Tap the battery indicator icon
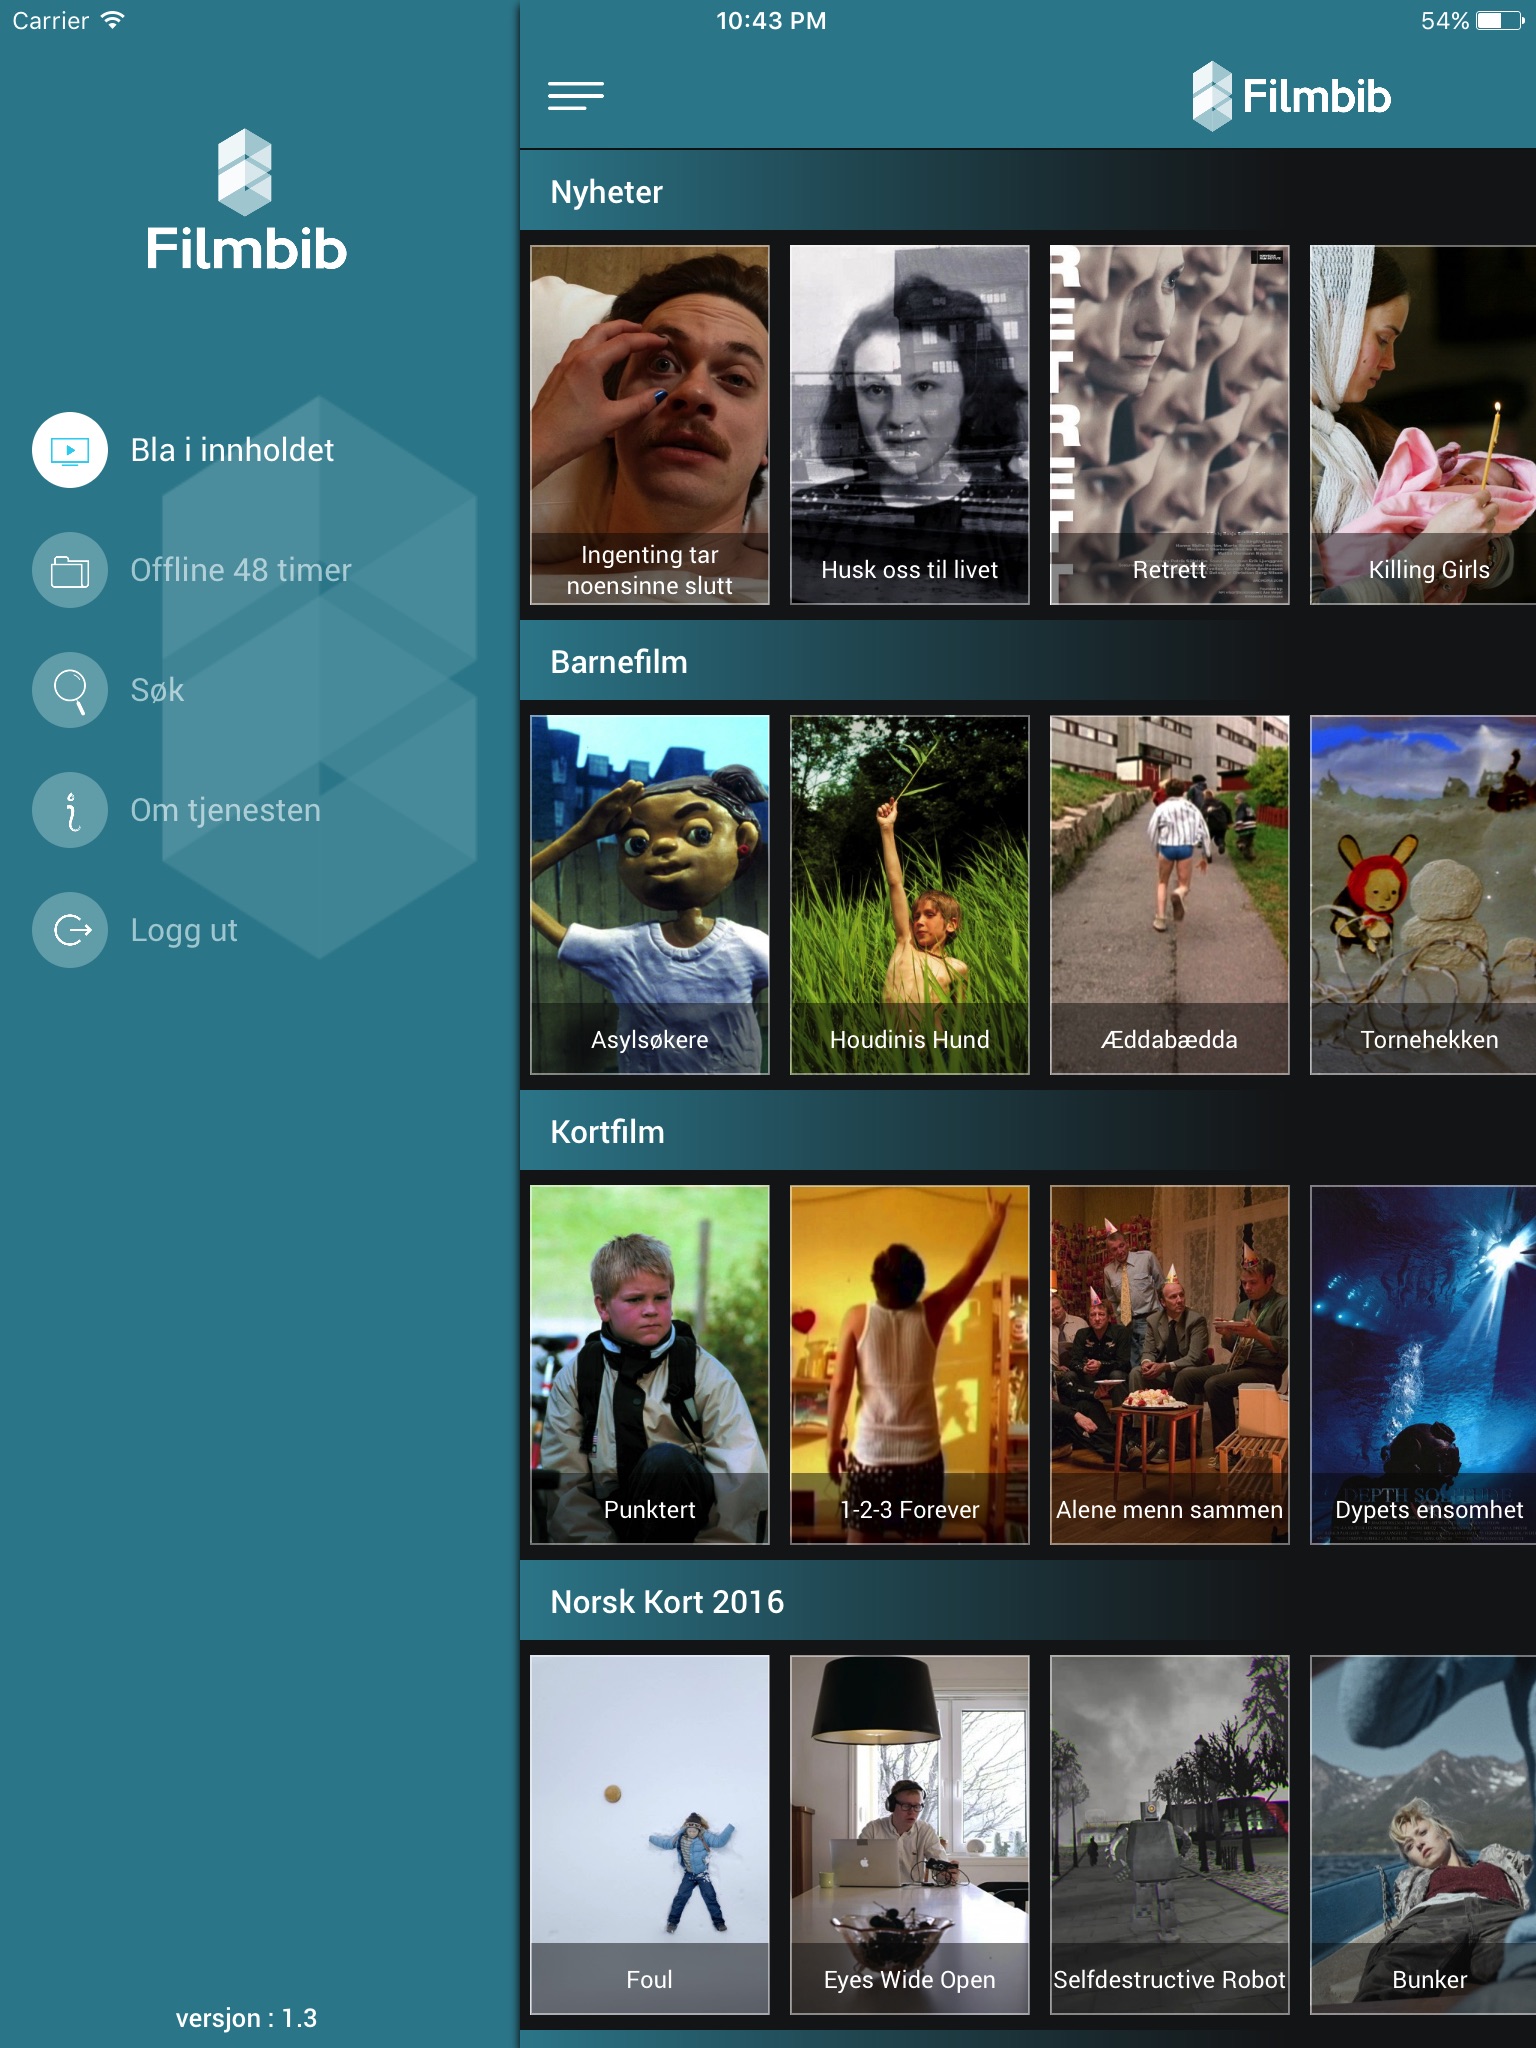The height and width of the screenshot is (2048, 1536). [1500, 21]
